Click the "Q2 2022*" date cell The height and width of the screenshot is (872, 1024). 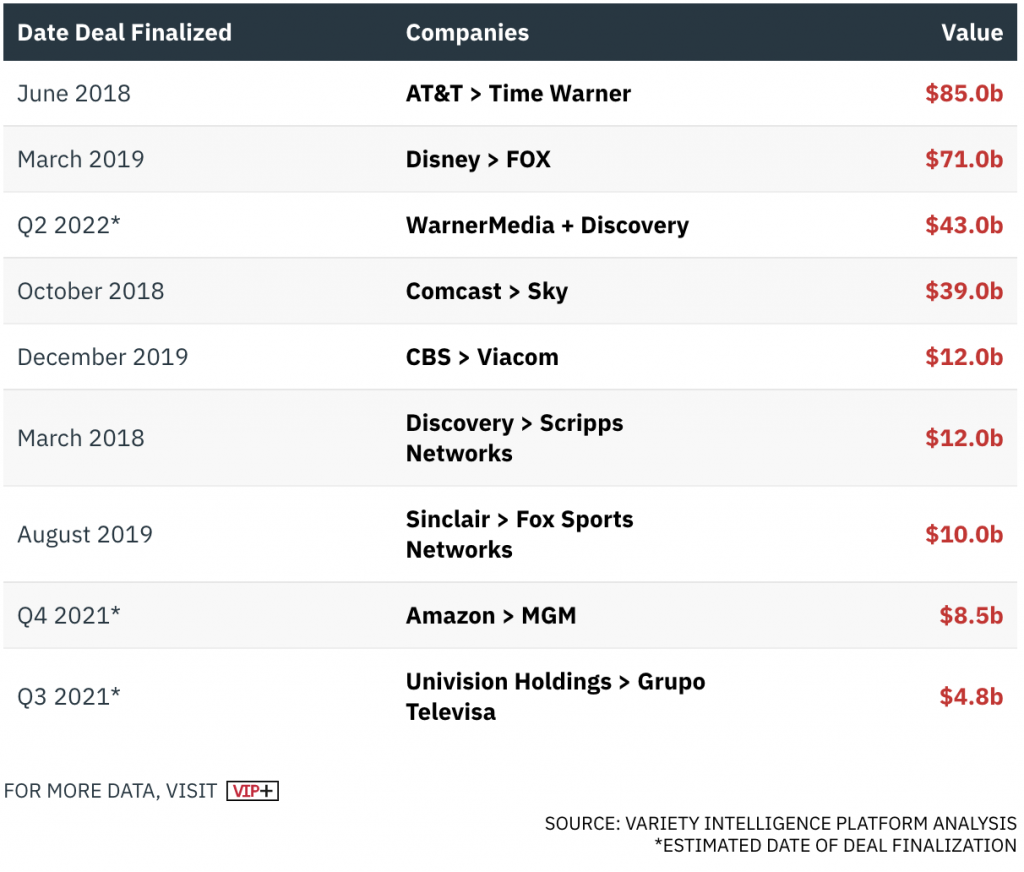[x=69, y=226]
